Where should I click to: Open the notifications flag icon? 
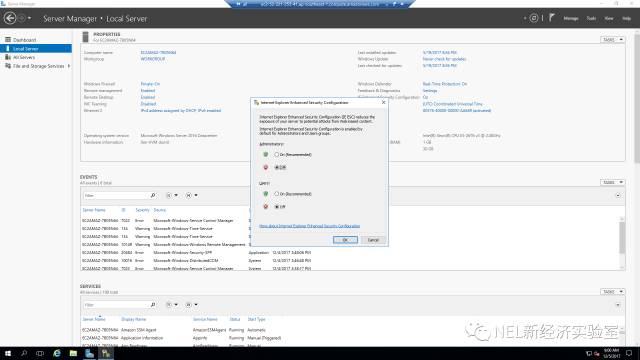(551, 18)
